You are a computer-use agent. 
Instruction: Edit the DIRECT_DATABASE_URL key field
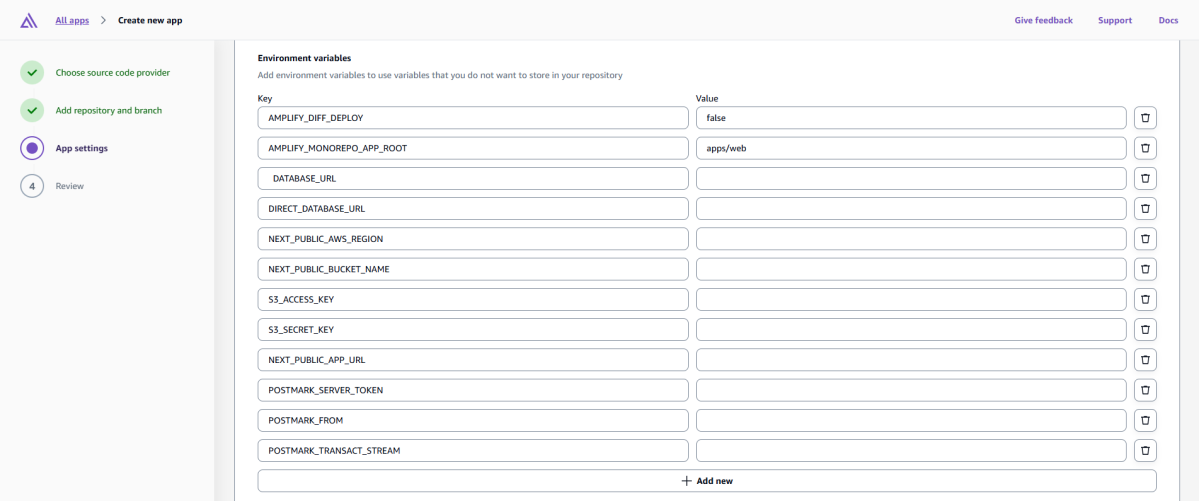click(473, 209)
